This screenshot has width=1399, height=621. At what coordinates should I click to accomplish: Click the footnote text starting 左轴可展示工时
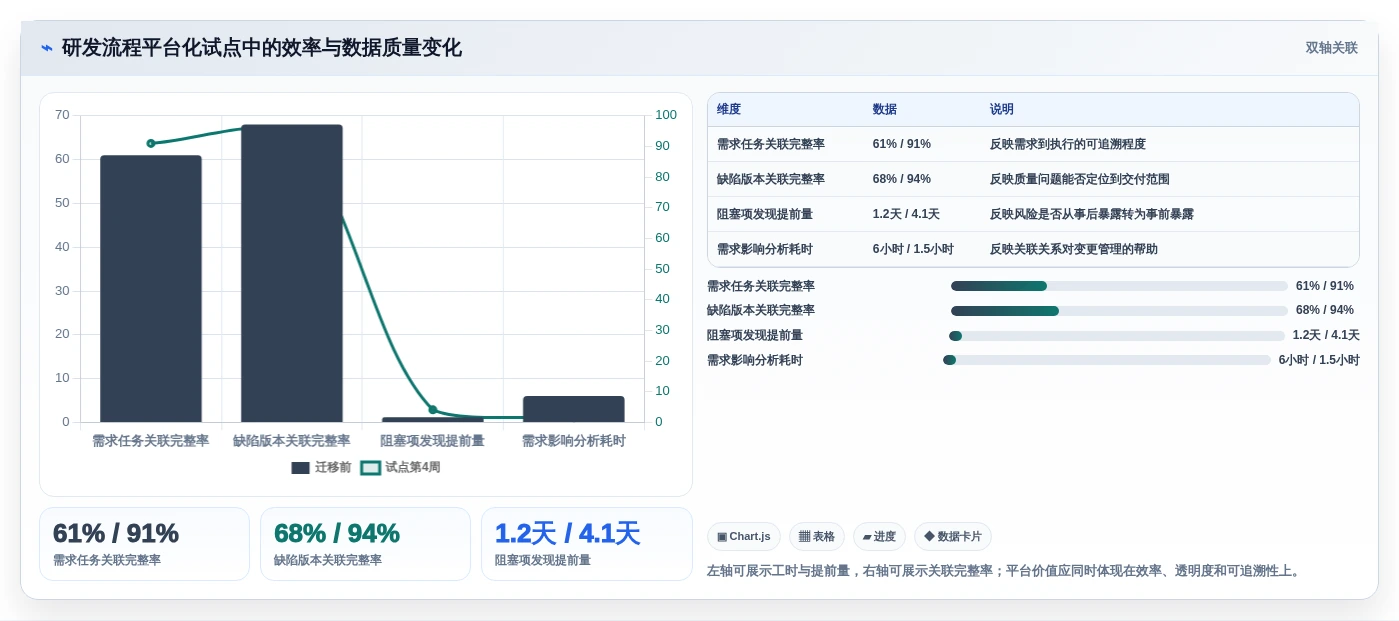[x=1005, y=571]
